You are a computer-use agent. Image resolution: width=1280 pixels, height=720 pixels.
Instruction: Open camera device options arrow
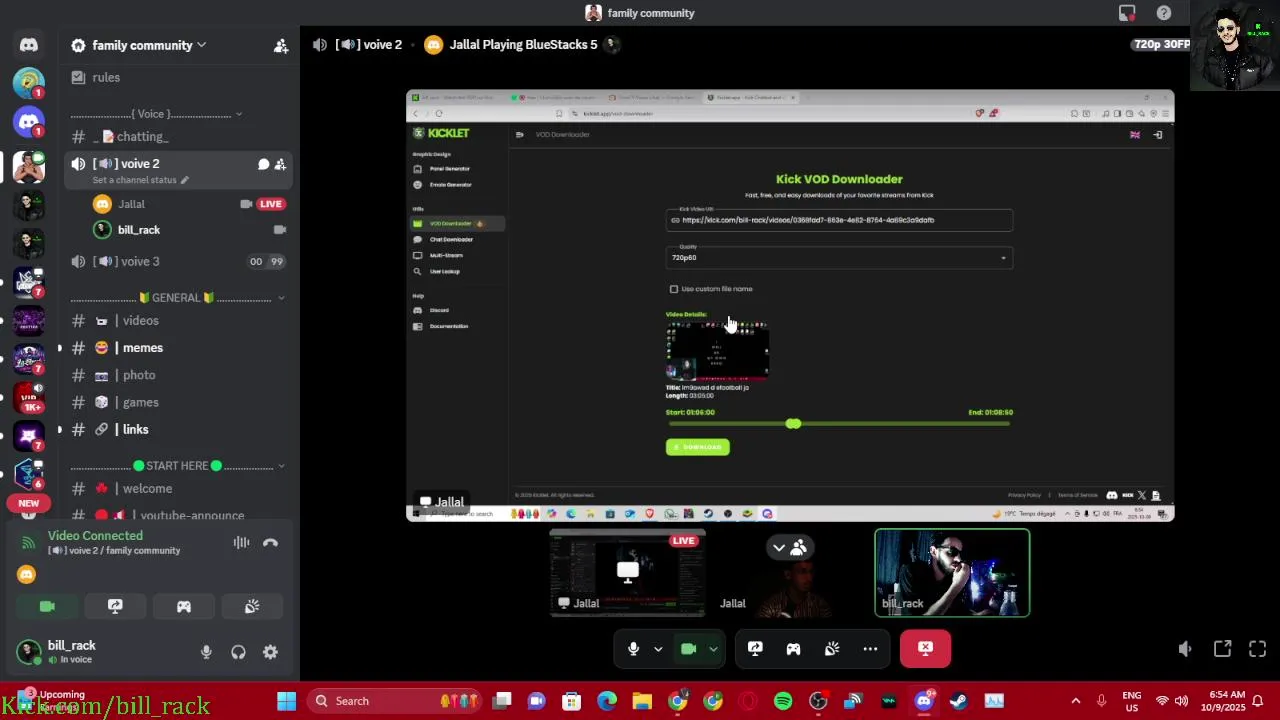(713, 649)
